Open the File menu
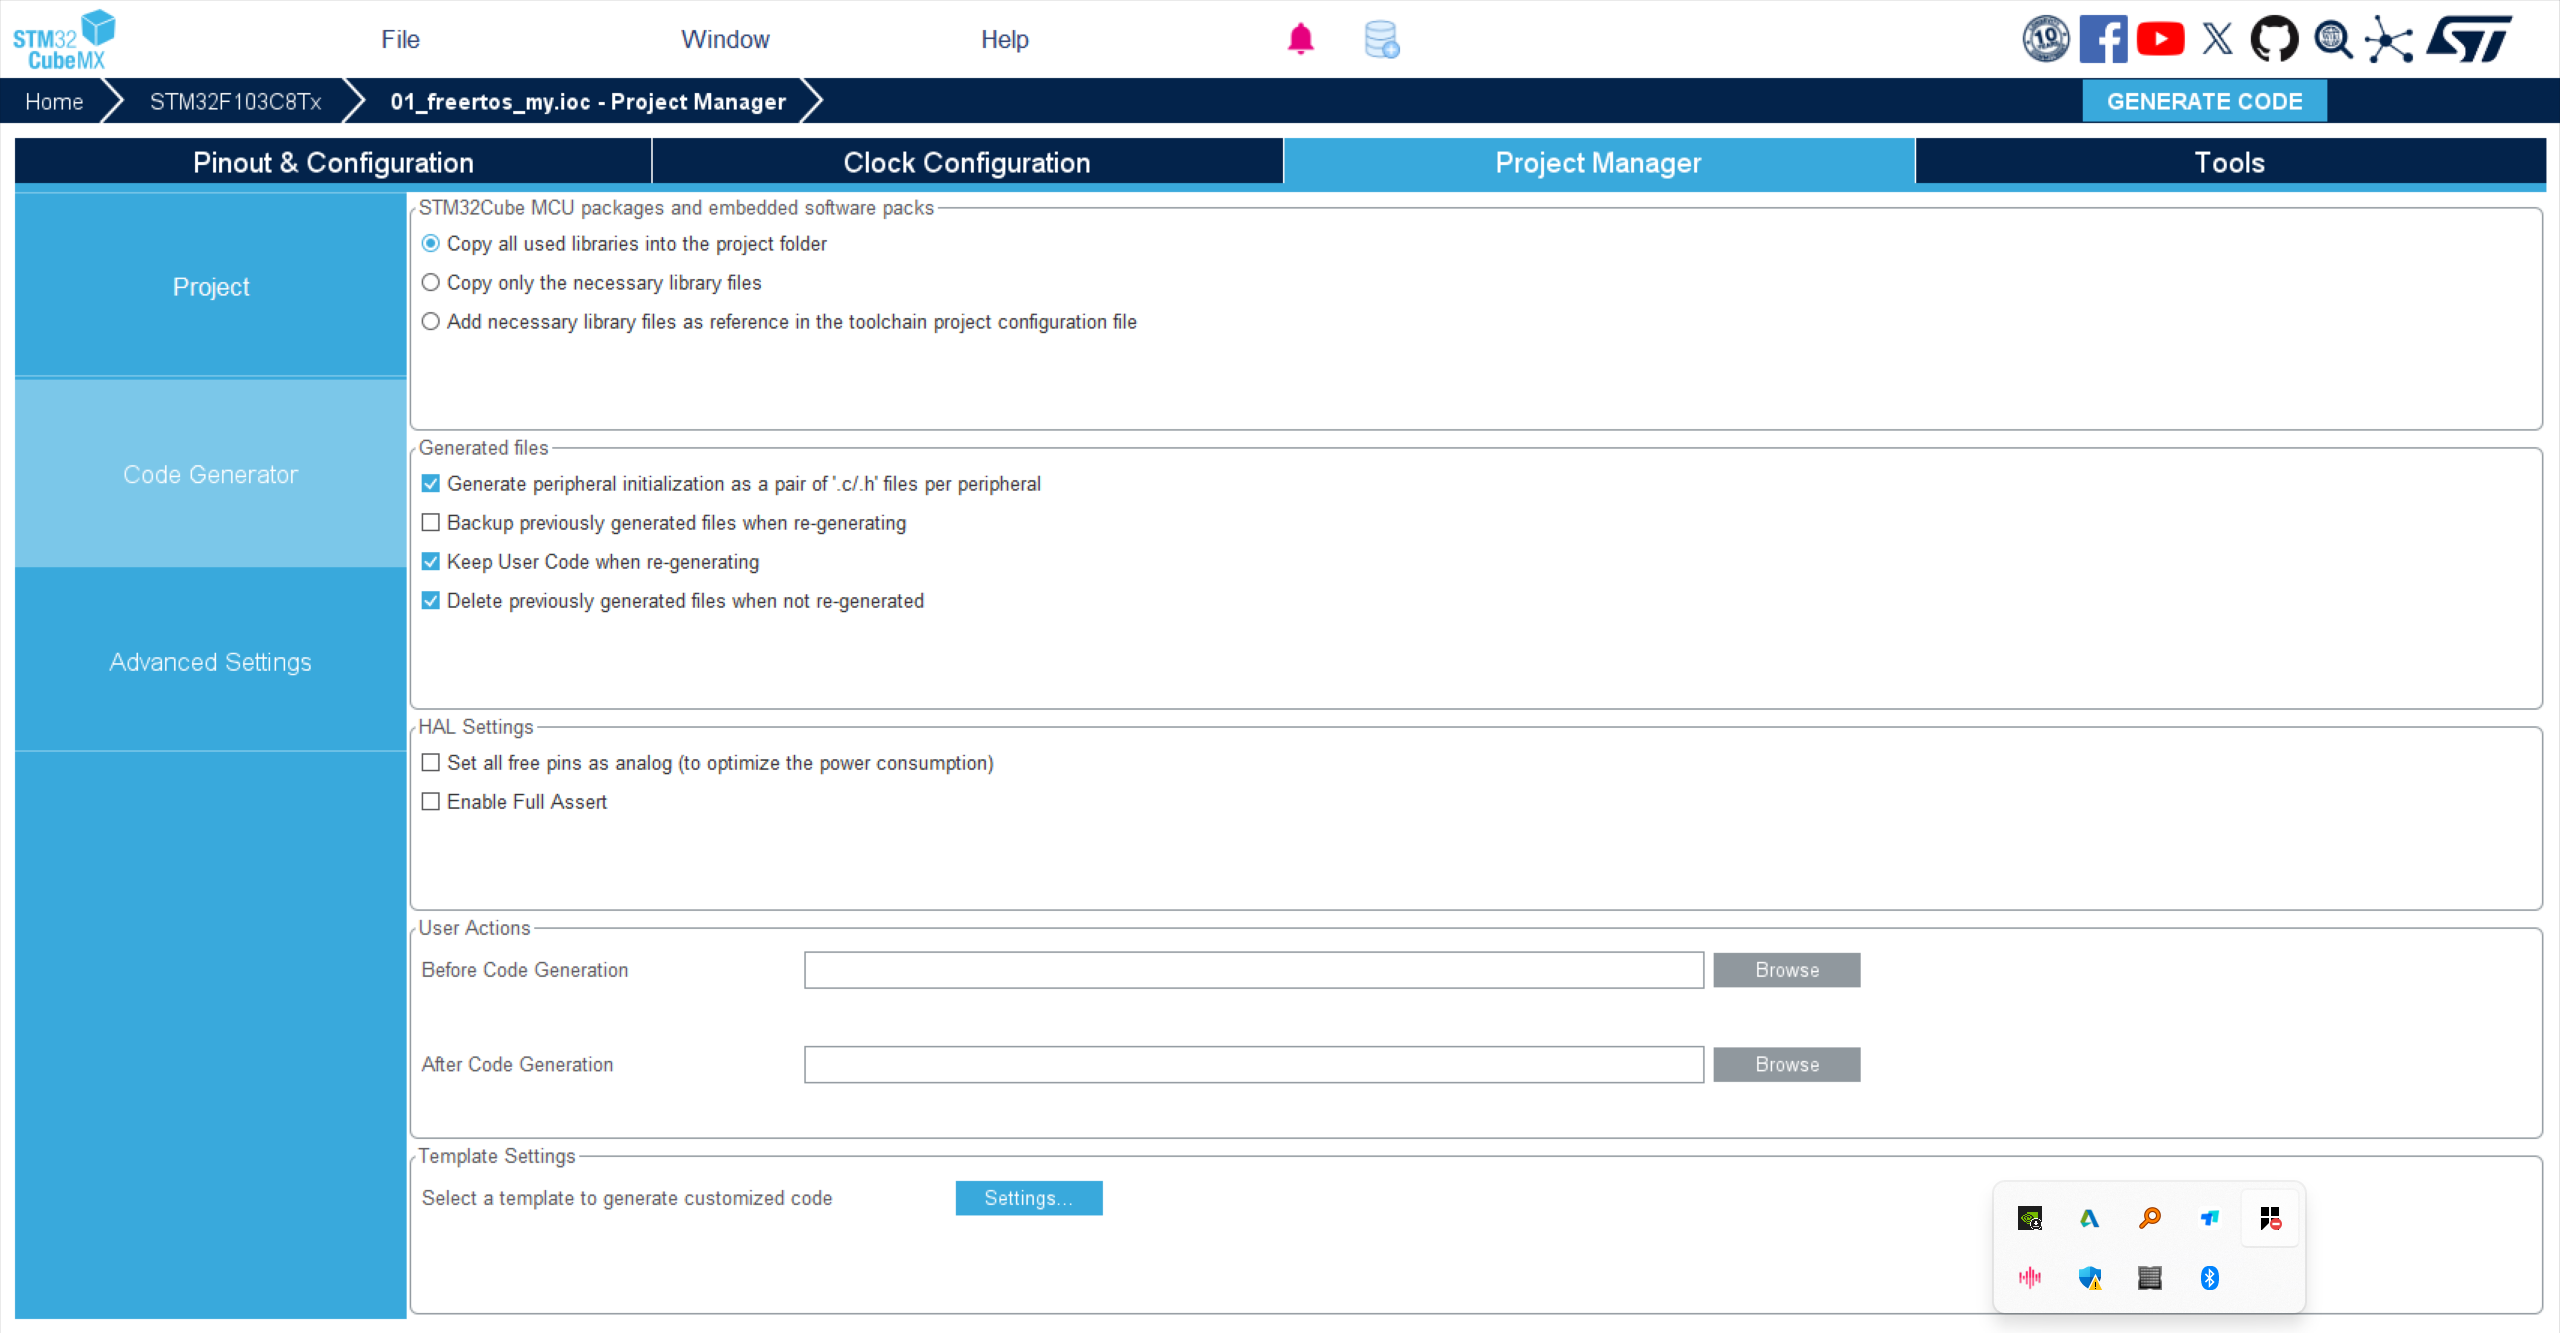This screenshot has height=1333, width=2560. click(400, 40)
